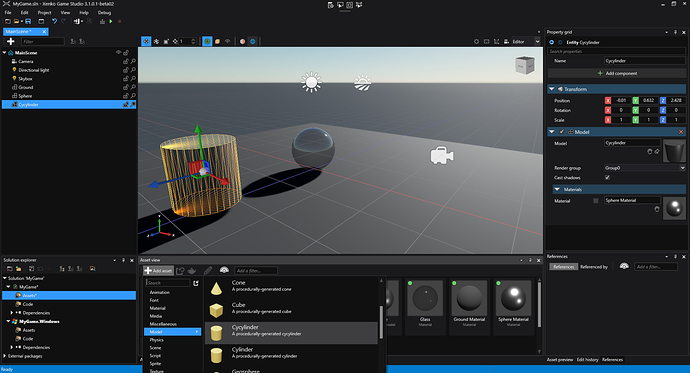Close the MainScene tab with its X
The height and width of the screenshot is (373, 690).
pos(44,32)
